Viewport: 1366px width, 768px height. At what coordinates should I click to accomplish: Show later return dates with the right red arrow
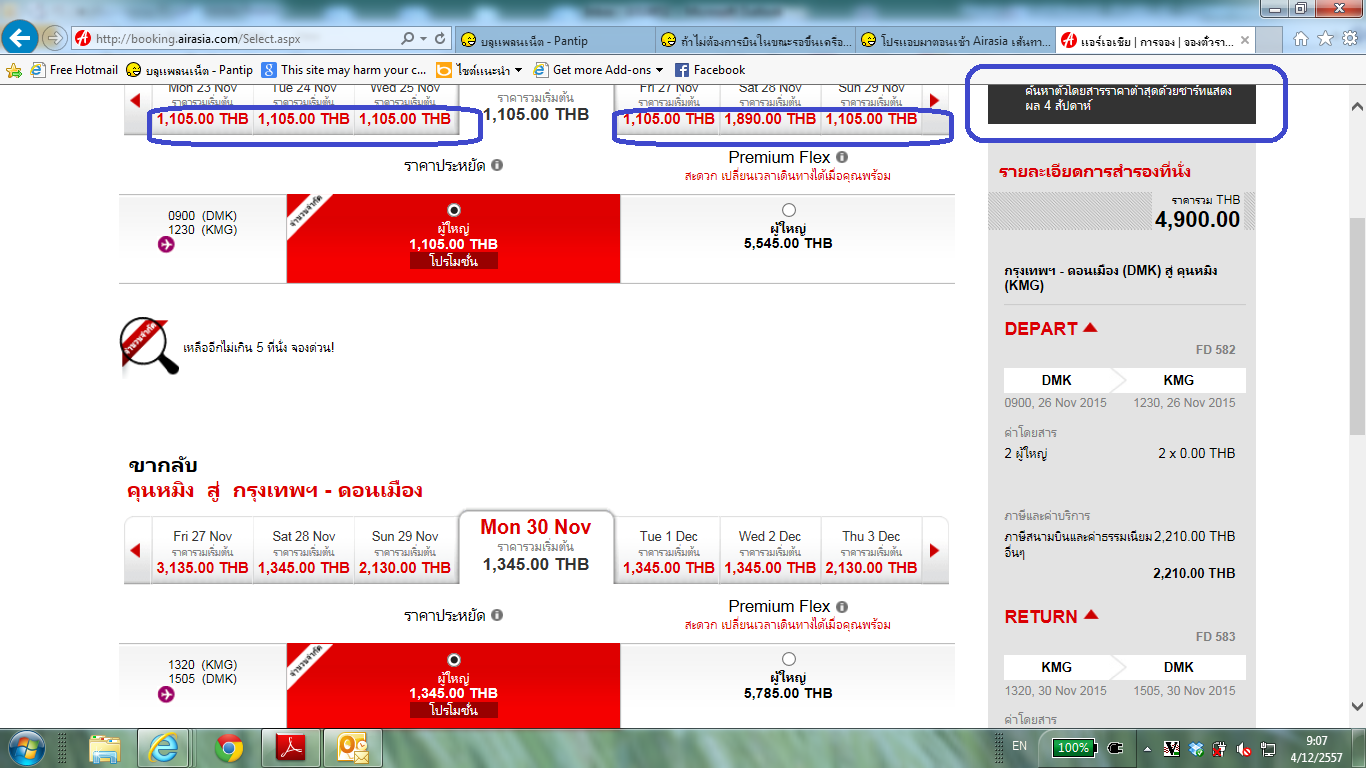tap(935, 550)
